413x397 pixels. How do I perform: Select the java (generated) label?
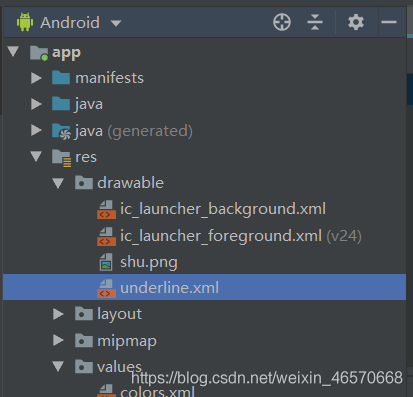coord(134,131)
